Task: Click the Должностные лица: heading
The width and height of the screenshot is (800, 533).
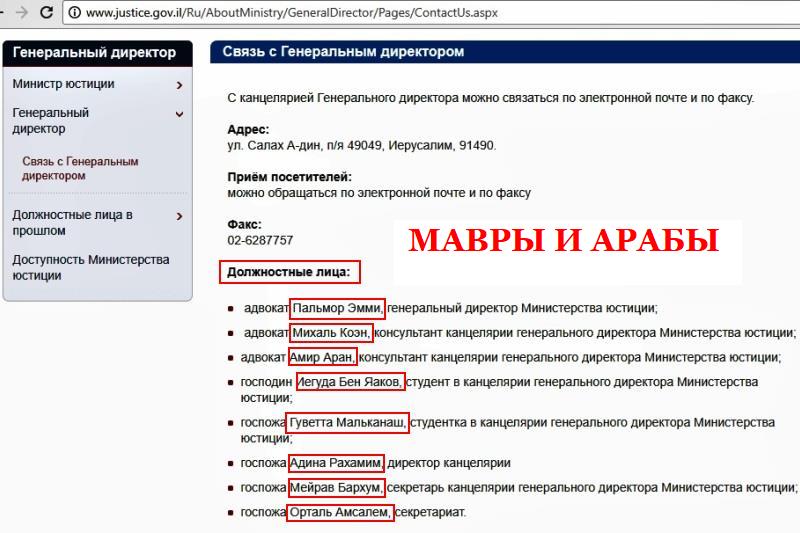Action: coord(289,272)
